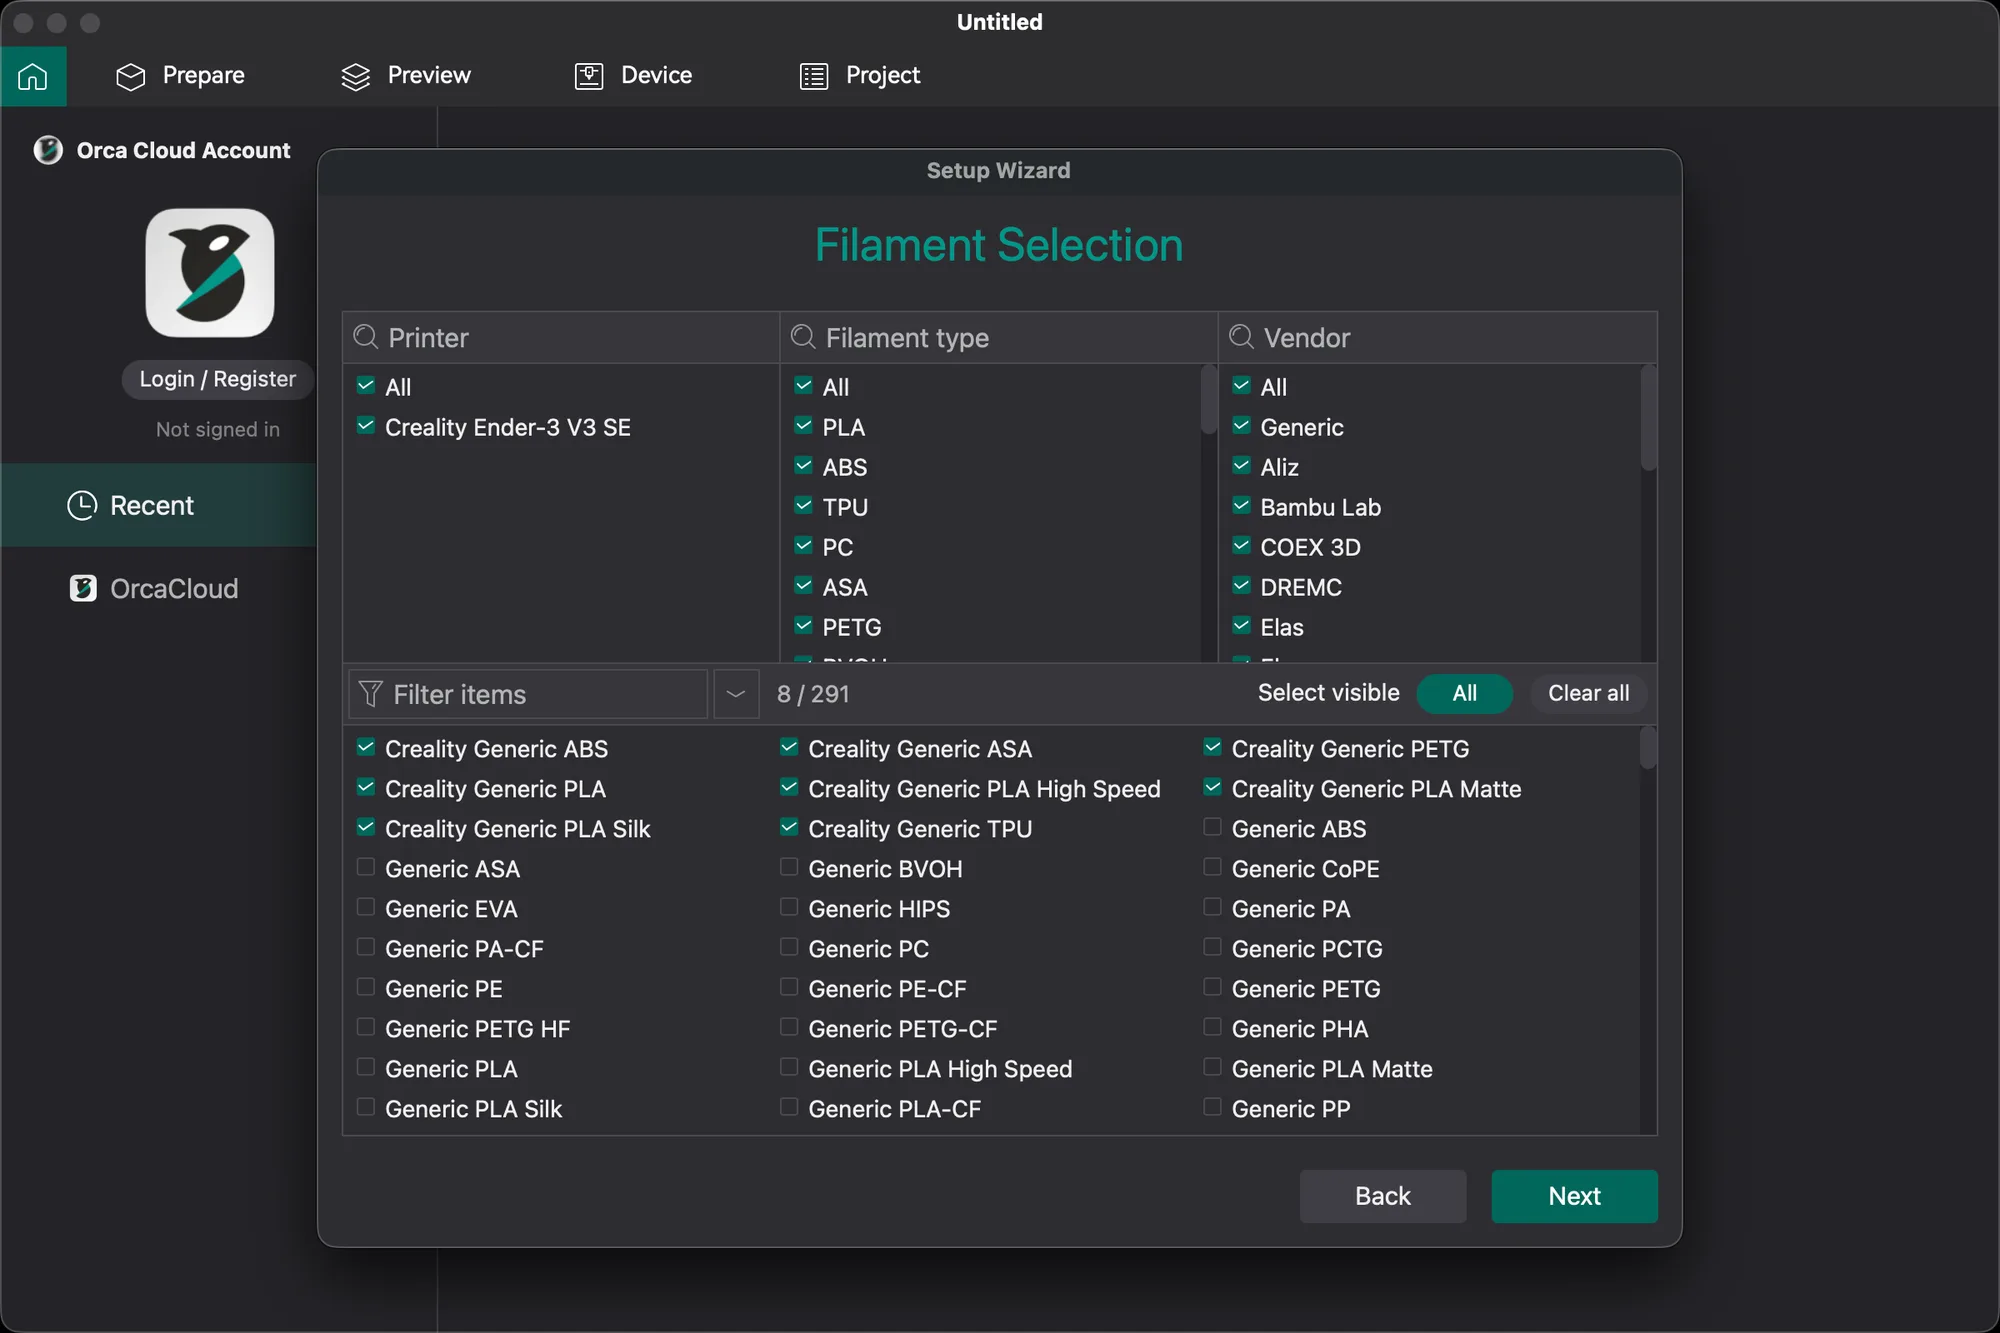This screenshot has width=2000, height=1333.
Task: Click the Back button
Action: coord(1383,1196)
